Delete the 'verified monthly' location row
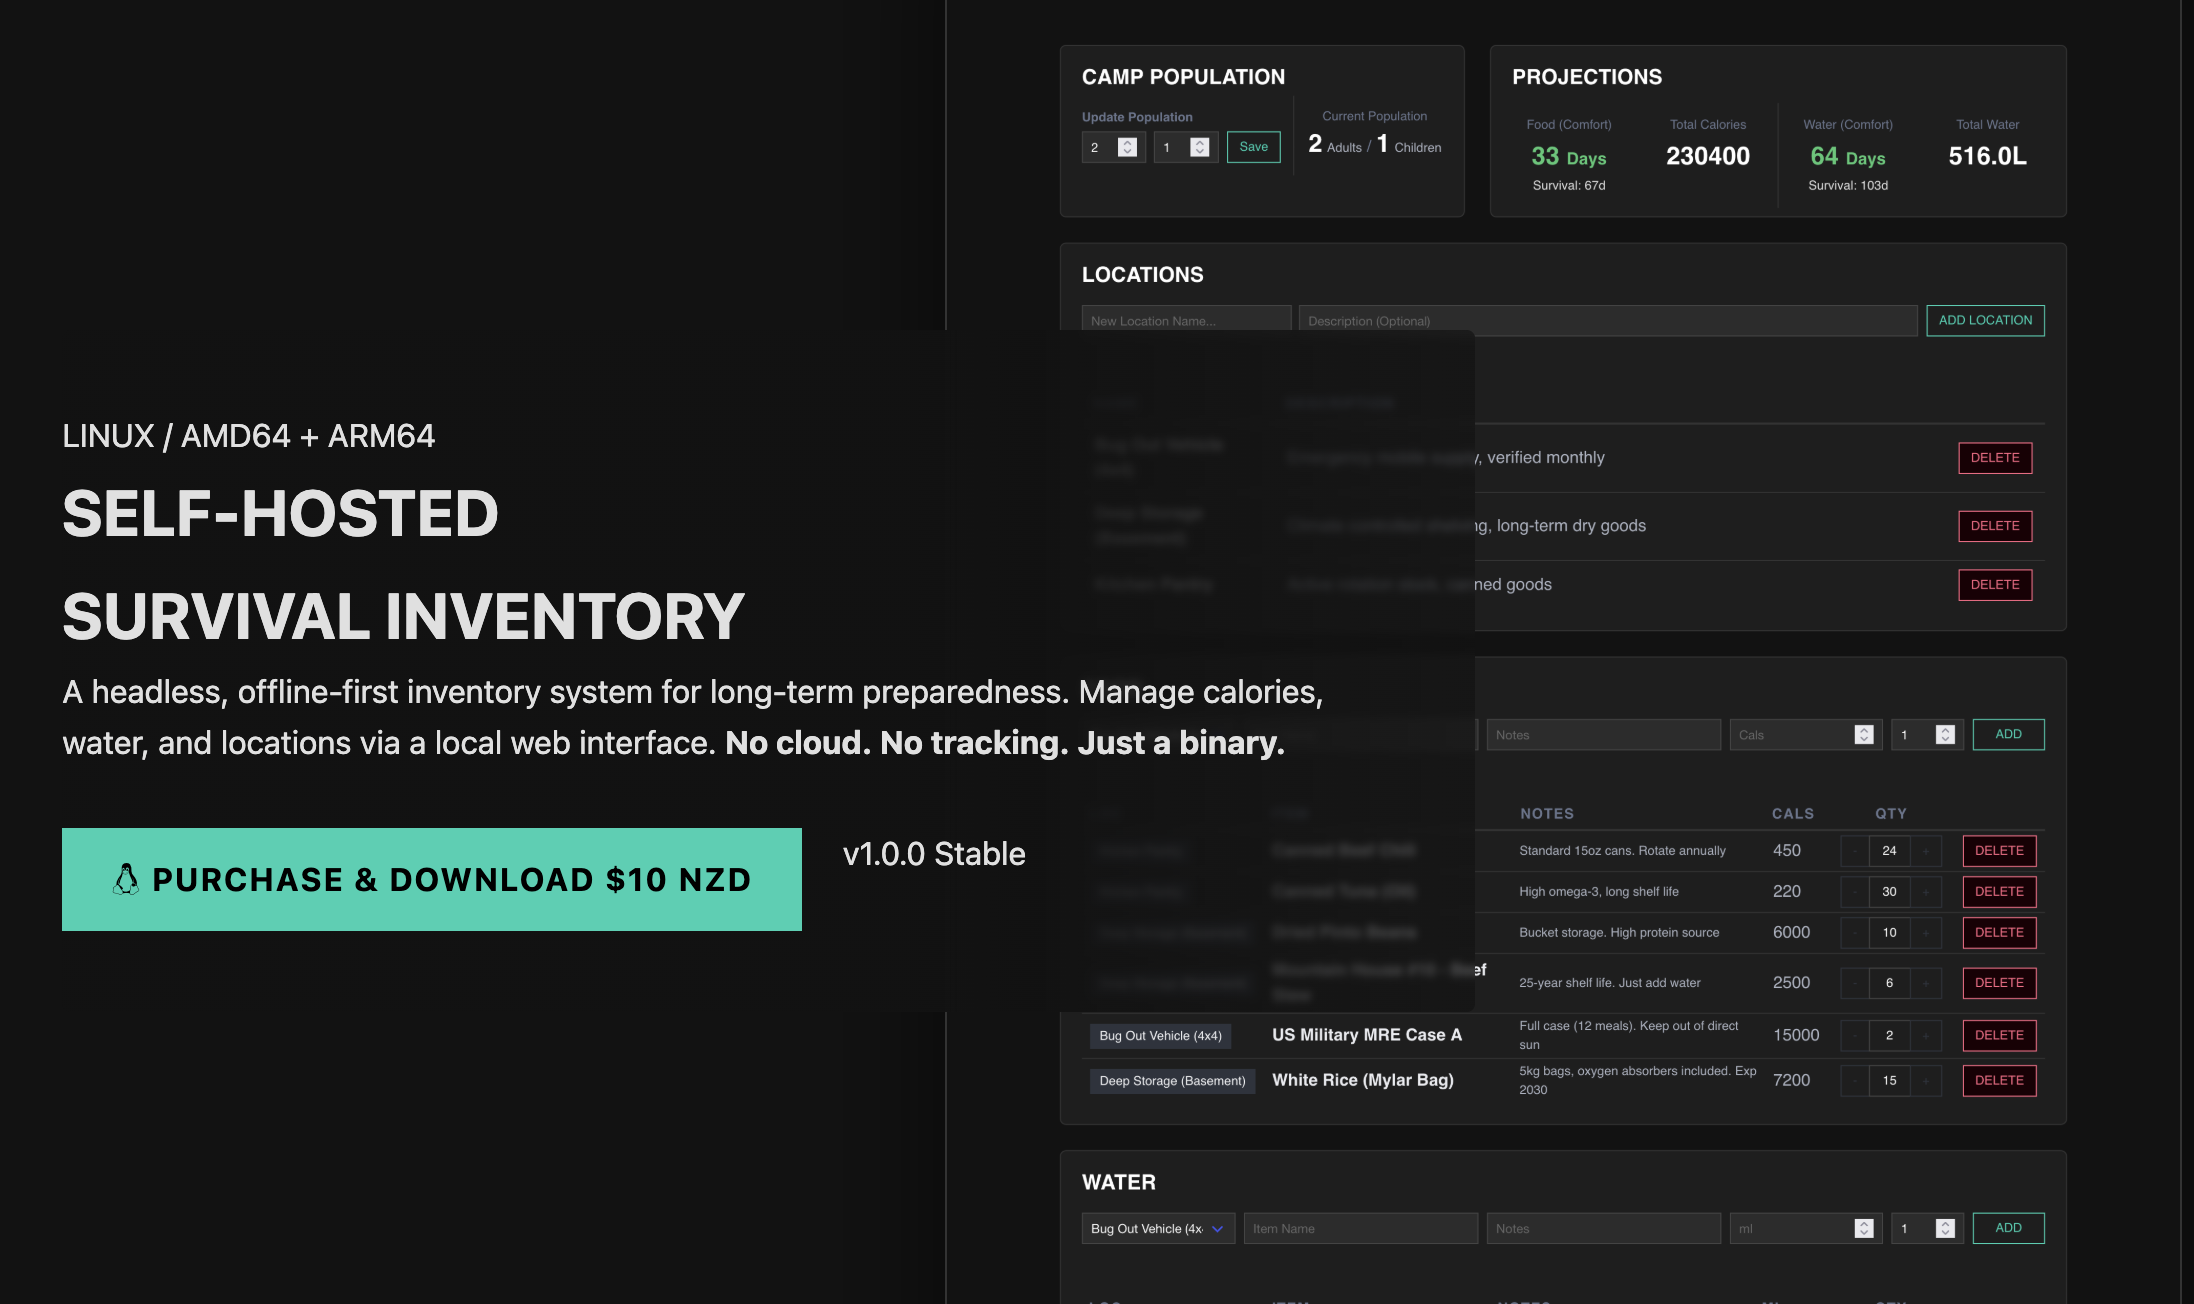Viewport: 2194px width, 1304px height. point(1994,458)
